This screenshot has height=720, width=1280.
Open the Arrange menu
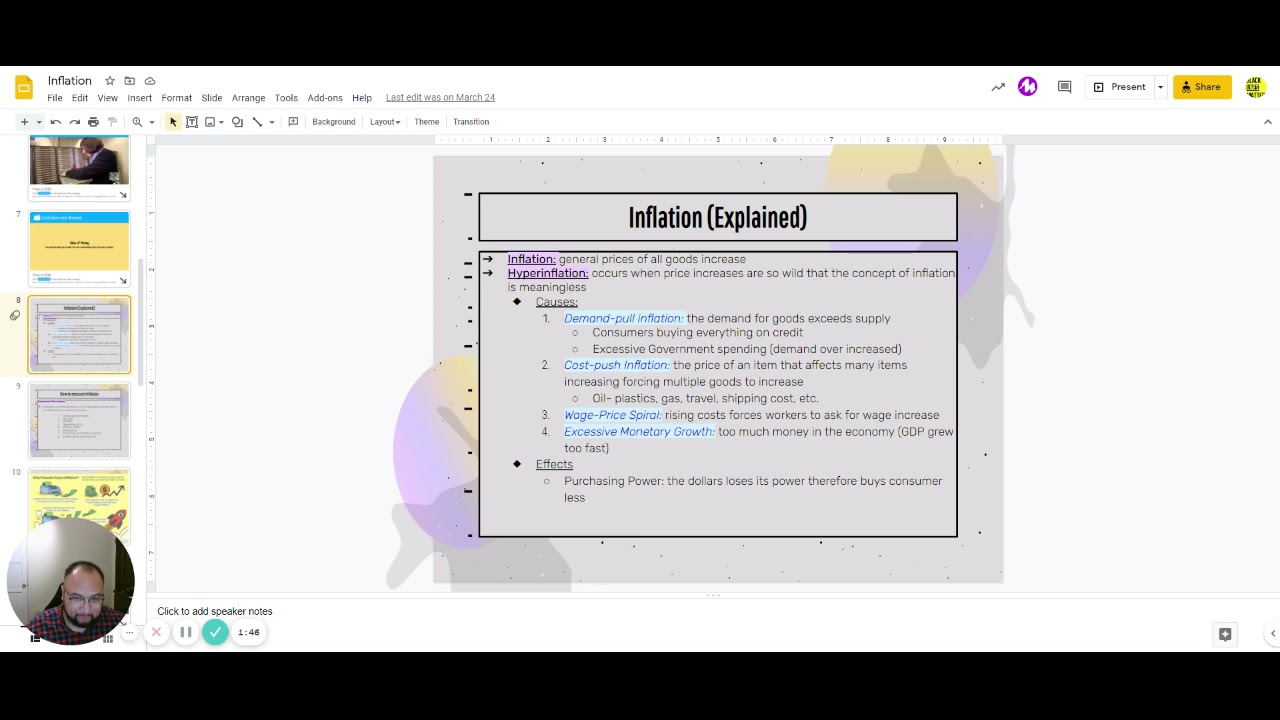[249, 98]
